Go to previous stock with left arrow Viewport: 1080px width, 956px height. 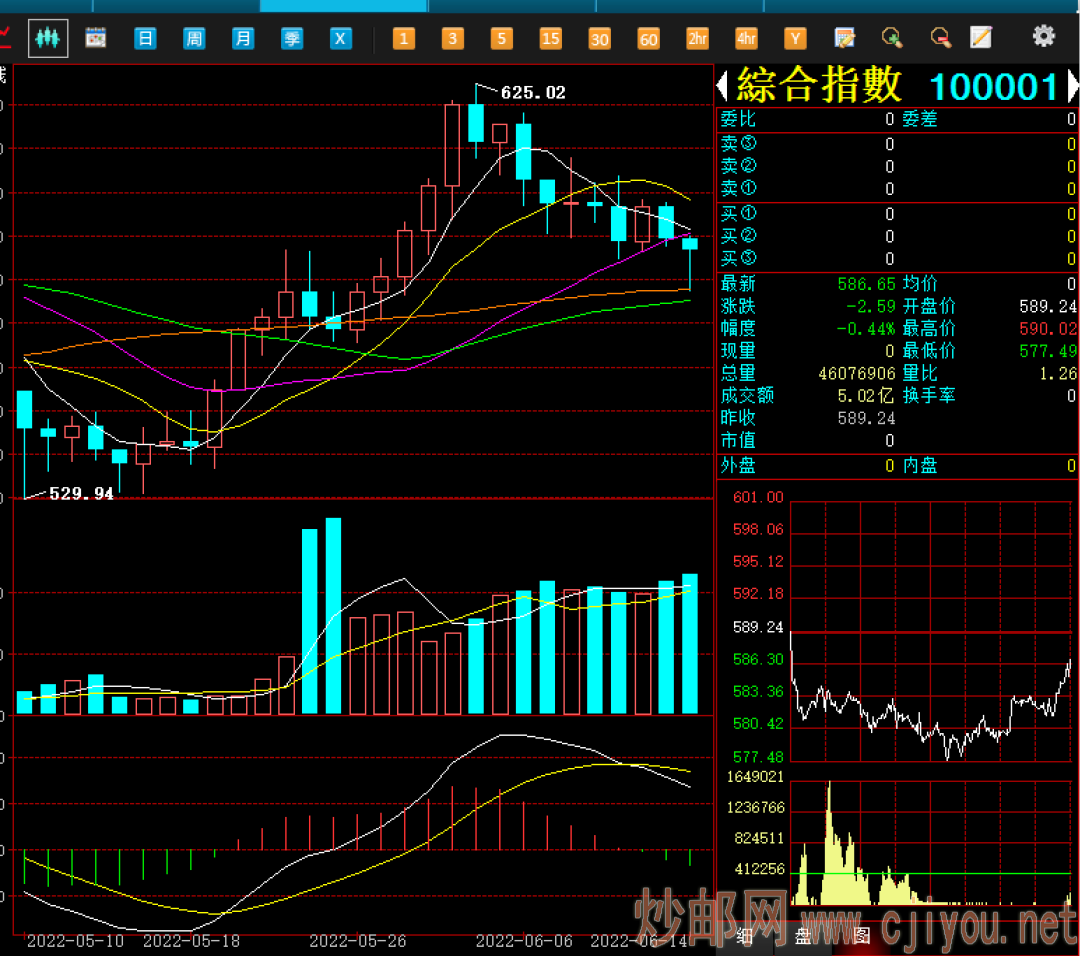722,87
